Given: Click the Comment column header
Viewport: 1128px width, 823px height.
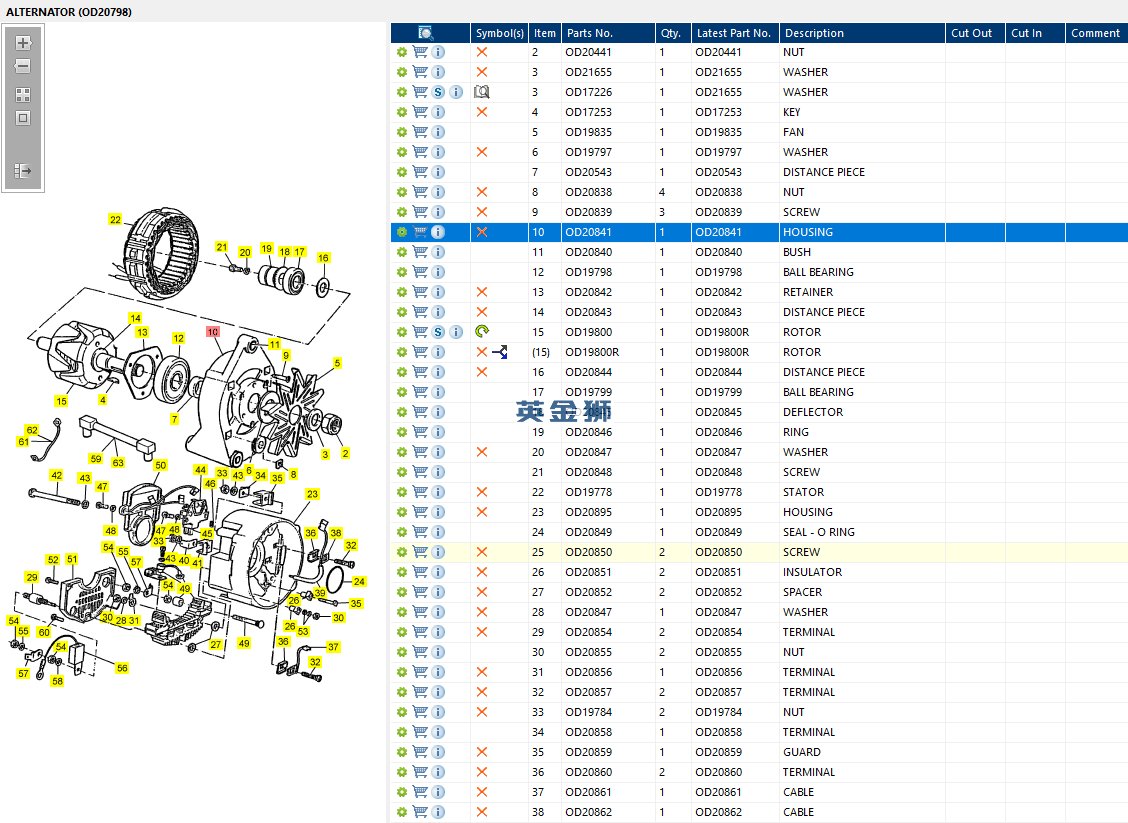Looking at the screenshot, I should tap(1096, 33).
